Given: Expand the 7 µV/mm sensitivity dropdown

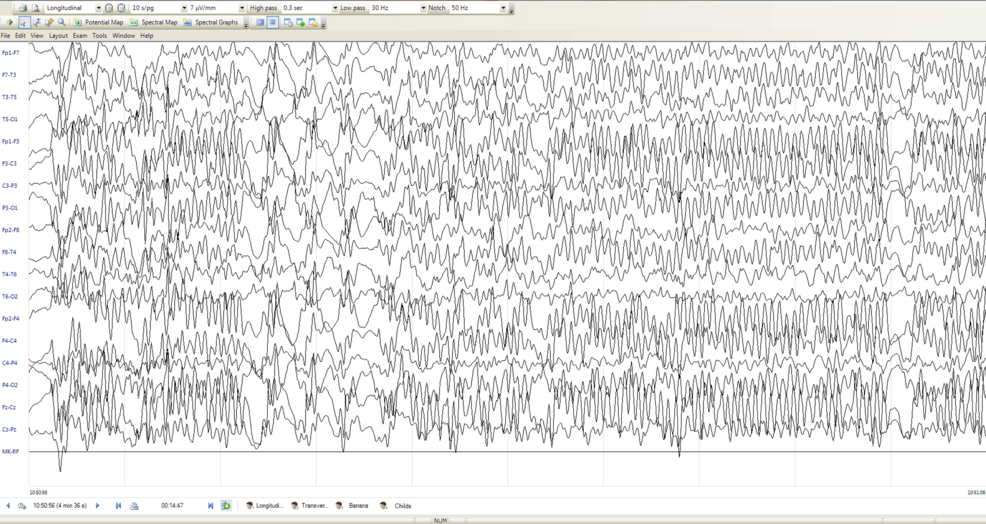Looking at the screenshot, I should click(x=242, y=8).
